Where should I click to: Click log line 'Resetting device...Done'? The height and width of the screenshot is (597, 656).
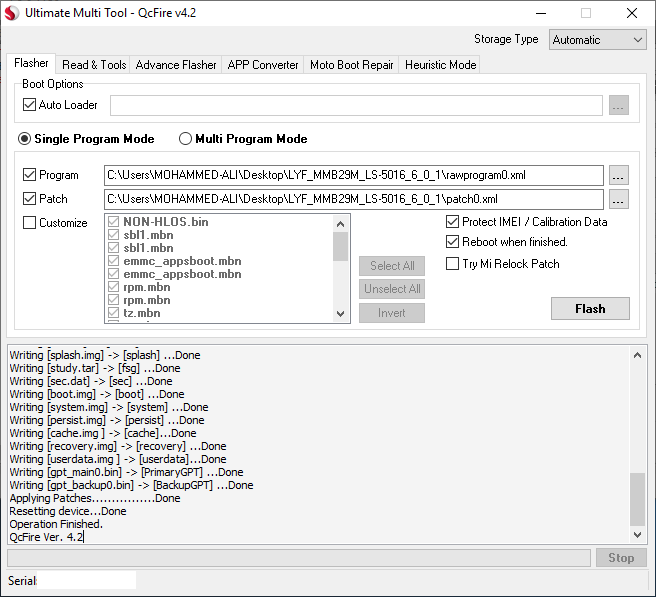point(68,511)
